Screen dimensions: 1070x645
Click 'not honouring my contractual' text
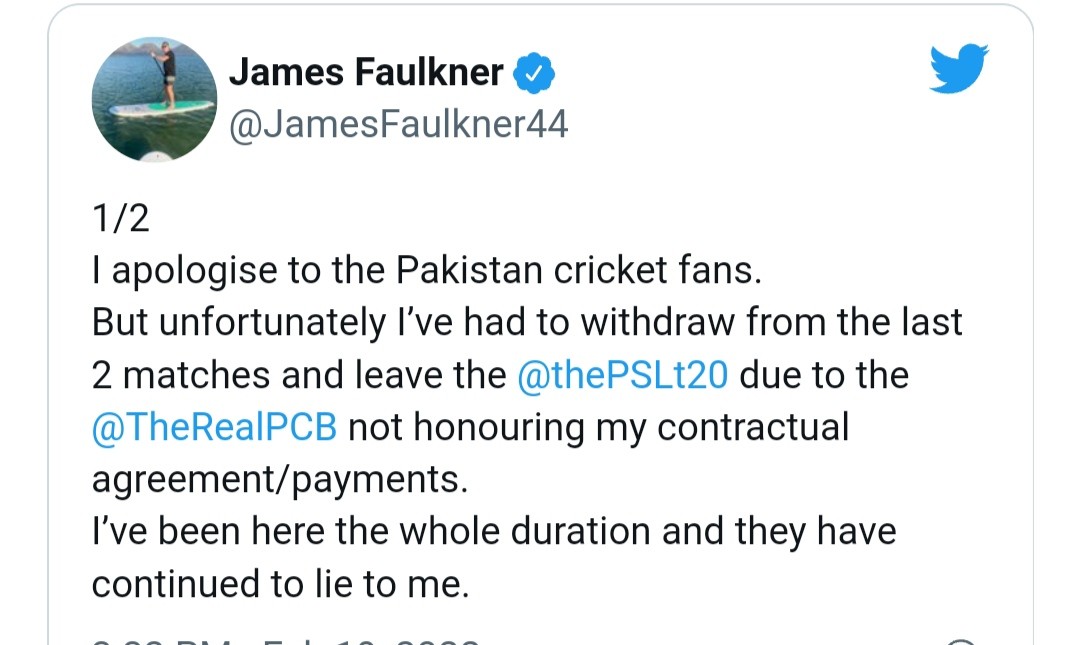(598, 427)
